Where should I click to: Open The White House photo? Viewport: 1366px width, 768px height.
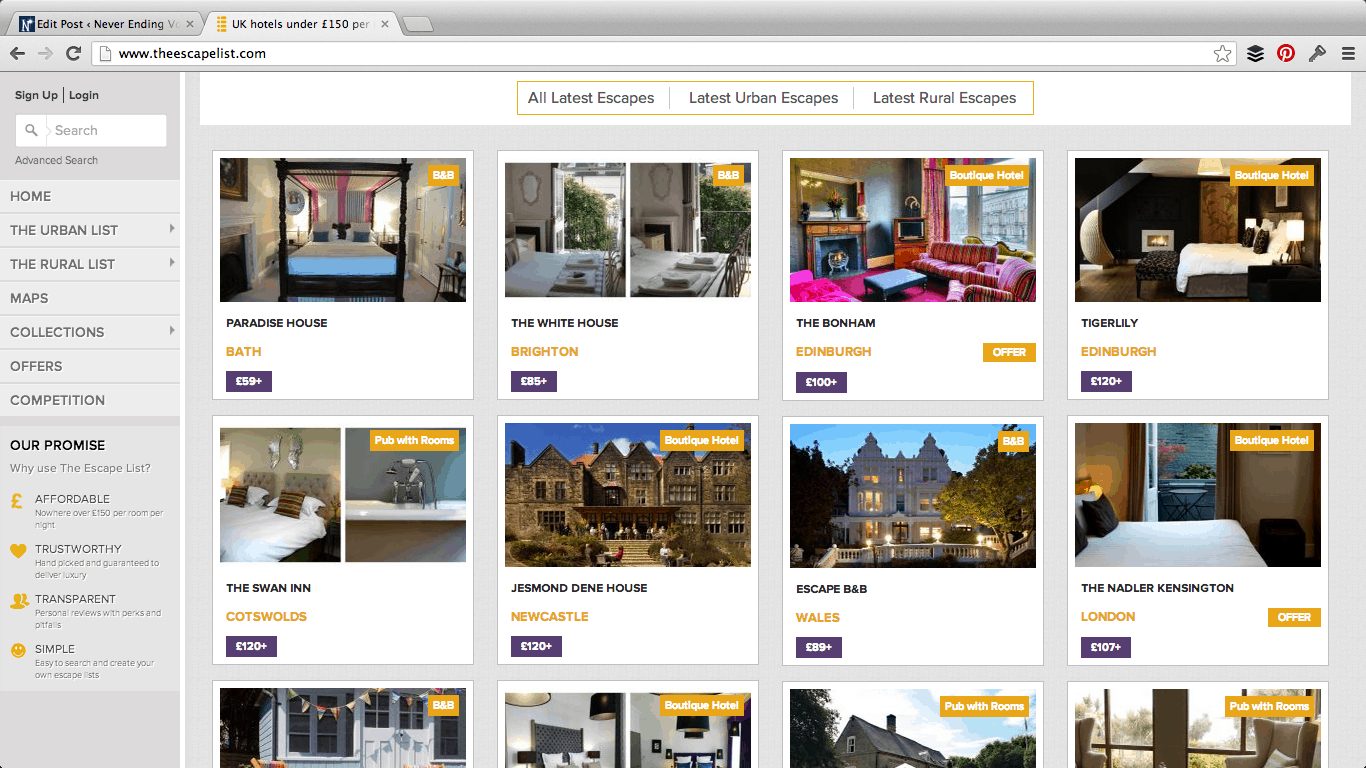point(628,230)
